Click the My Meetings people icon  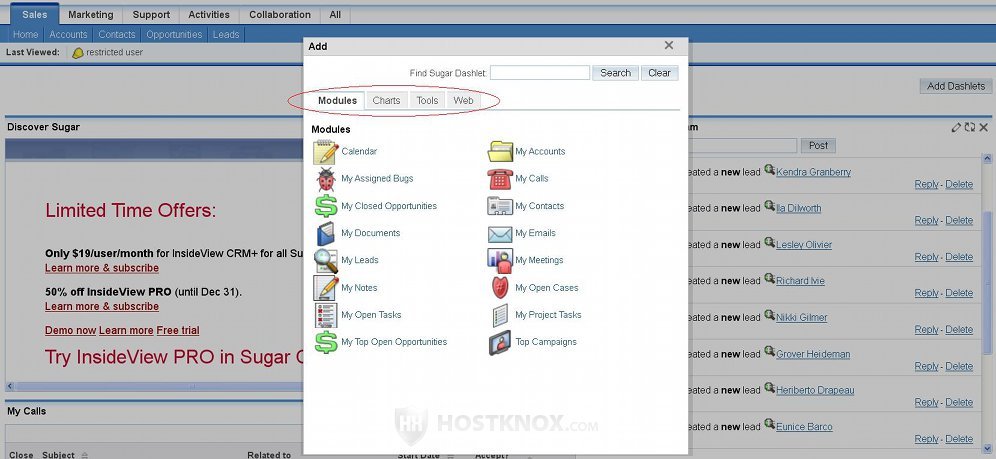pos(500,260)
